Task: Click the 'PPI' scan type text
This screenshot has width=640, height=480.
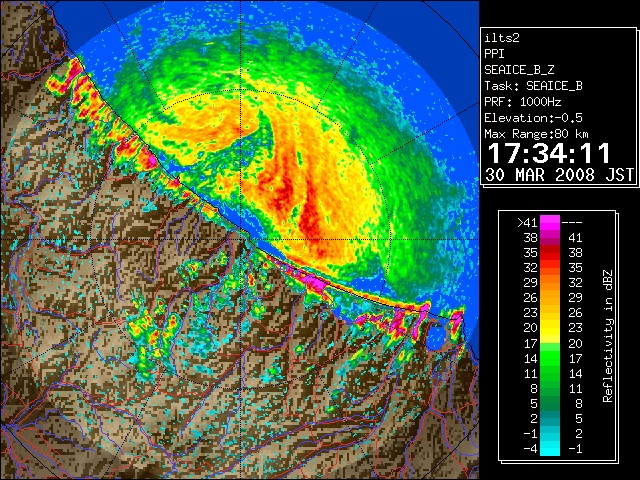Action: pos(494,54)
